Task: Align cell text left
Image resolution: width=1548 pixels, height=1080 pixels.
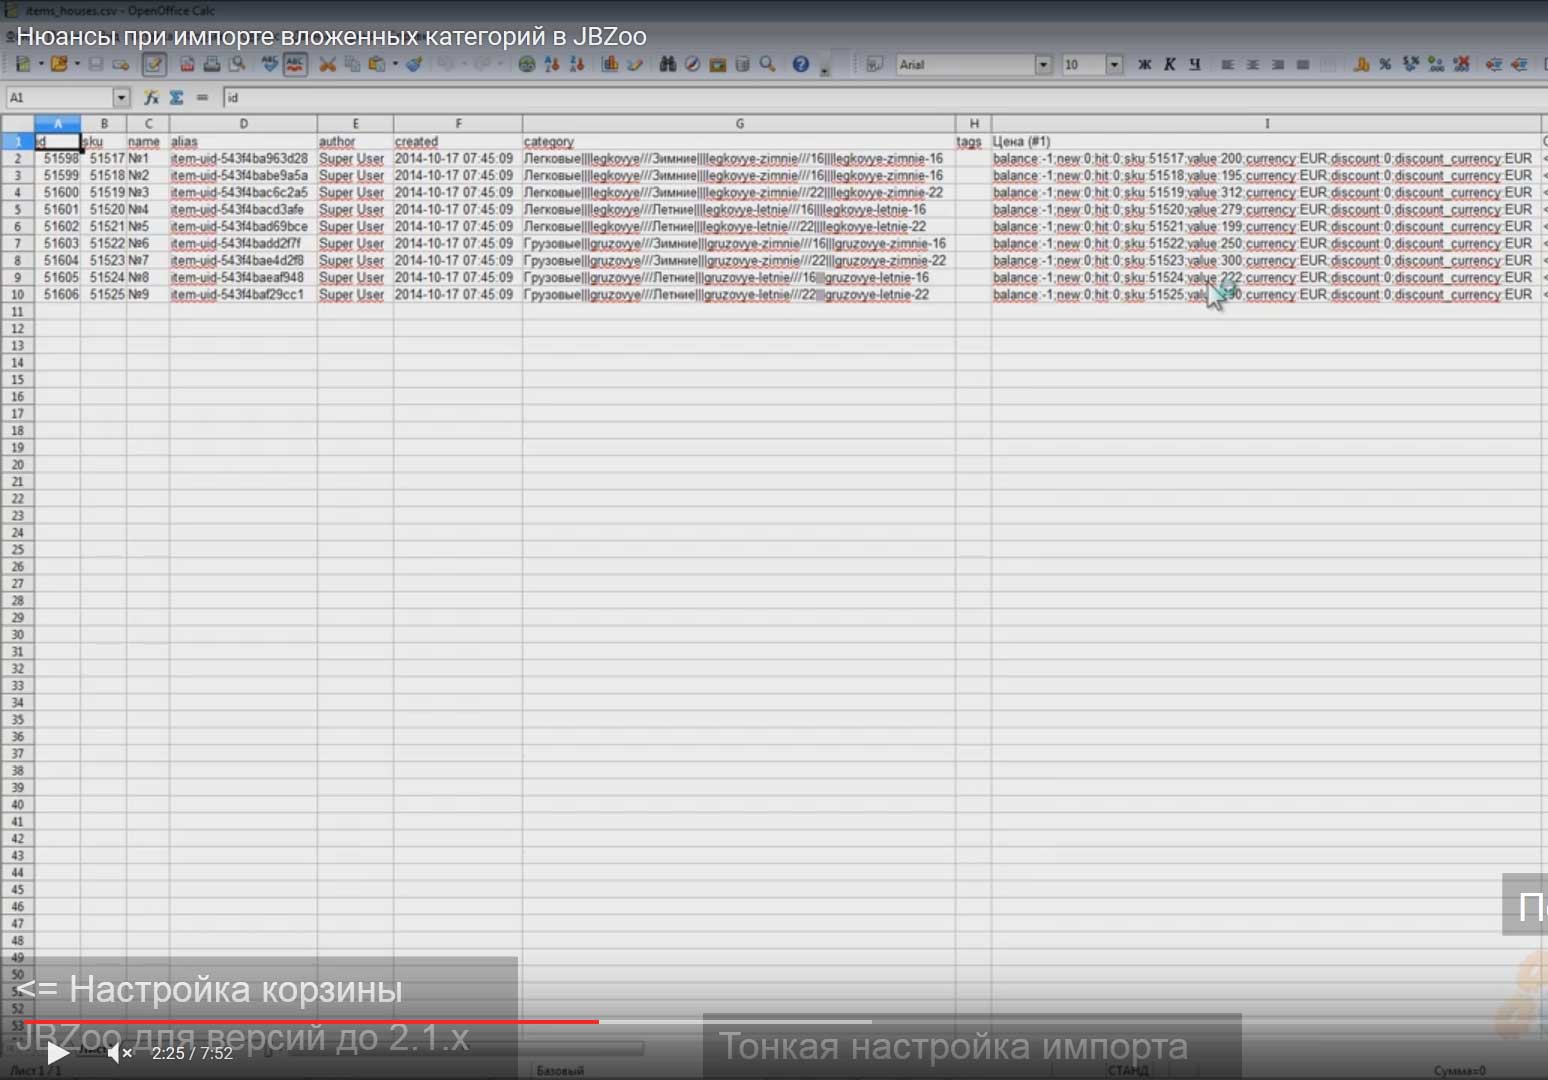Action: tap(1227, 64)
